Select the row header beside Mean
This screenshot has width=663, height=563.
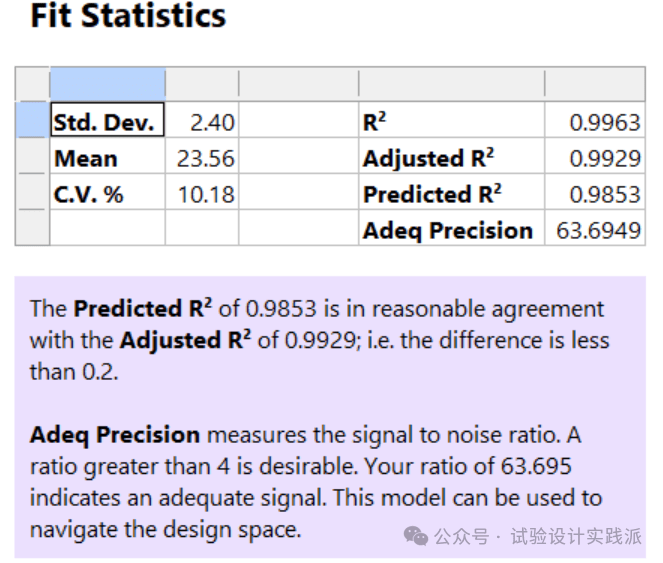click(33, 156)
